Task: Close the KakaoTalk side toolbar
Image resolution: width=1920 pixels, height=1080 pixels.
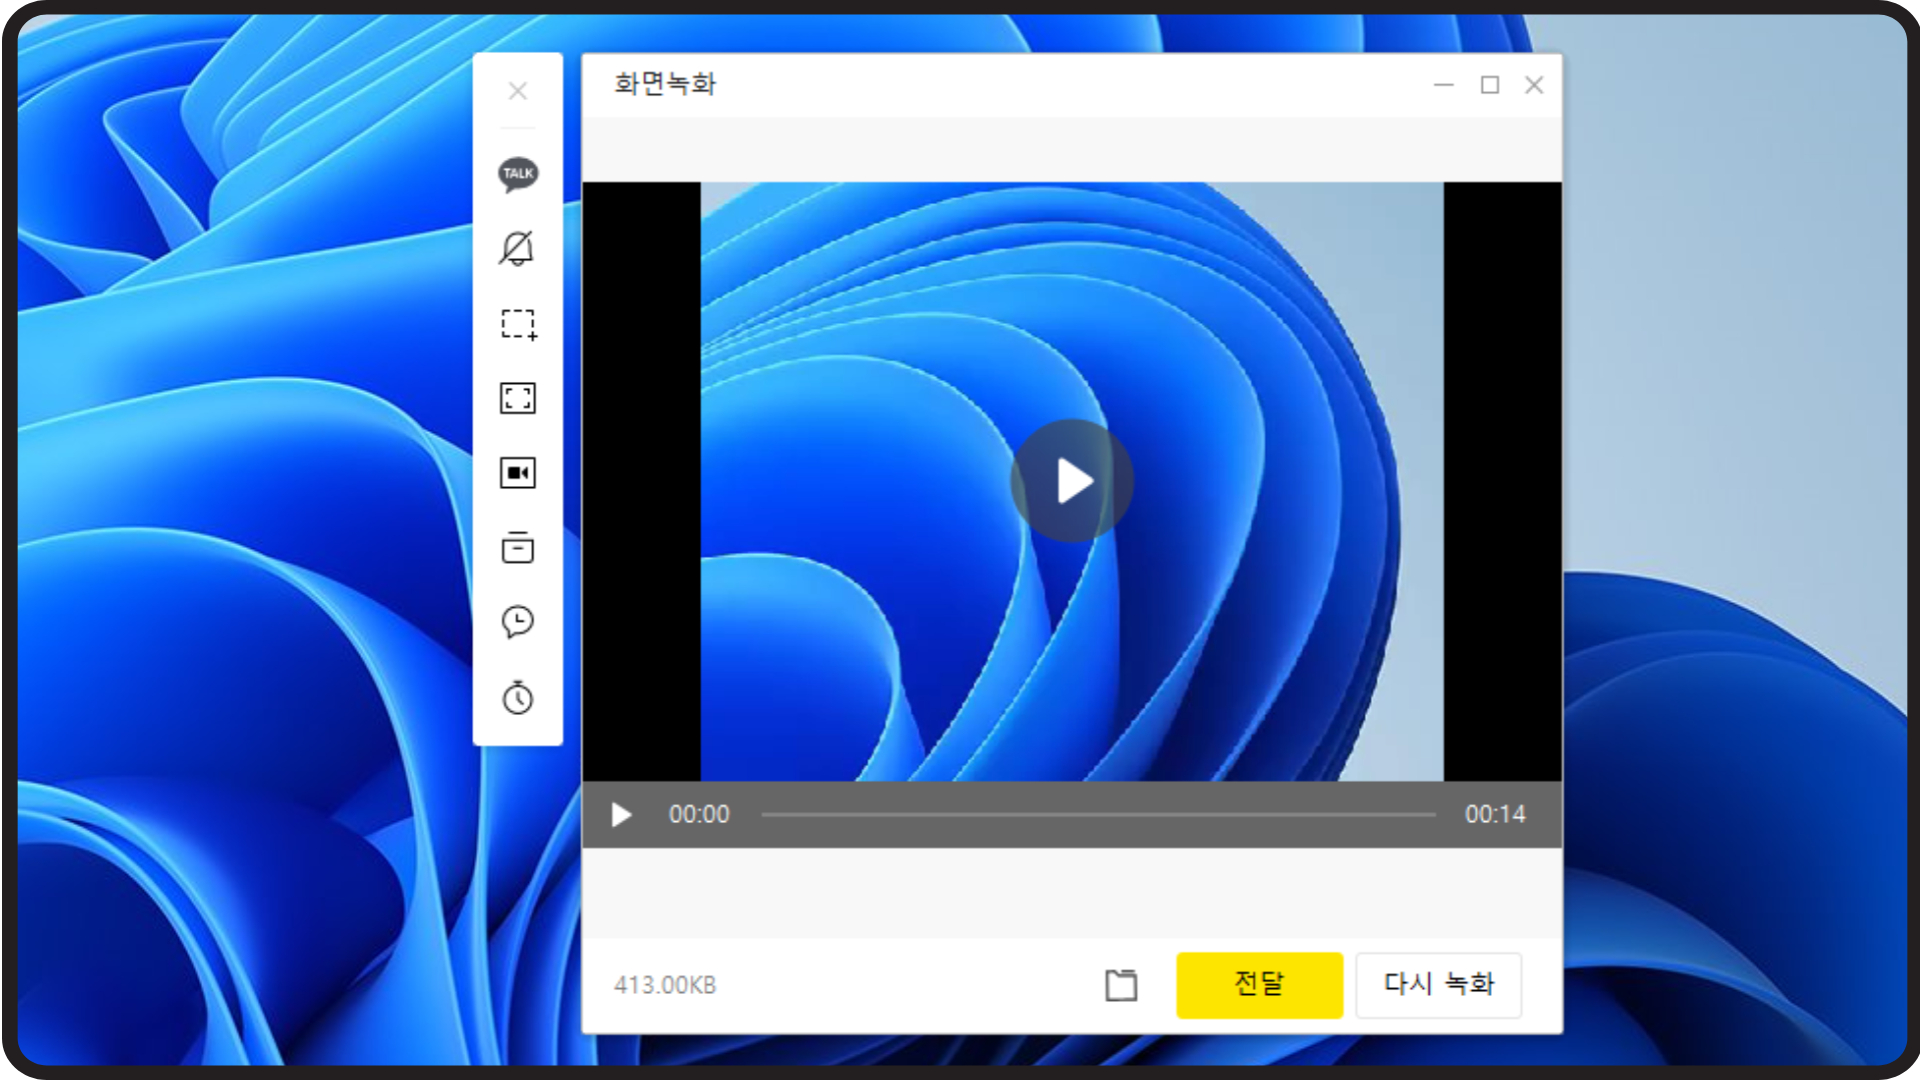Action: coord(517,91)
